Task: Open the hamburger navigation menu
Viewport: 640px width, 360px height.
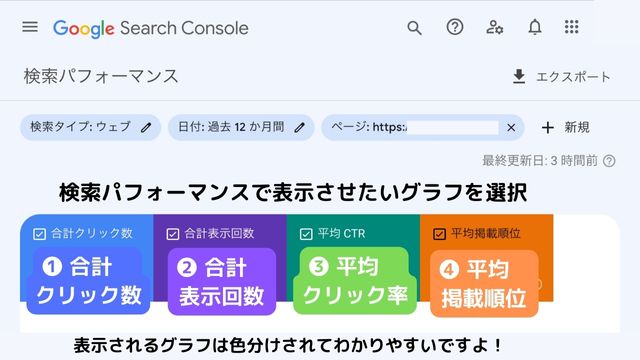Action: click(x=30, y=27)
